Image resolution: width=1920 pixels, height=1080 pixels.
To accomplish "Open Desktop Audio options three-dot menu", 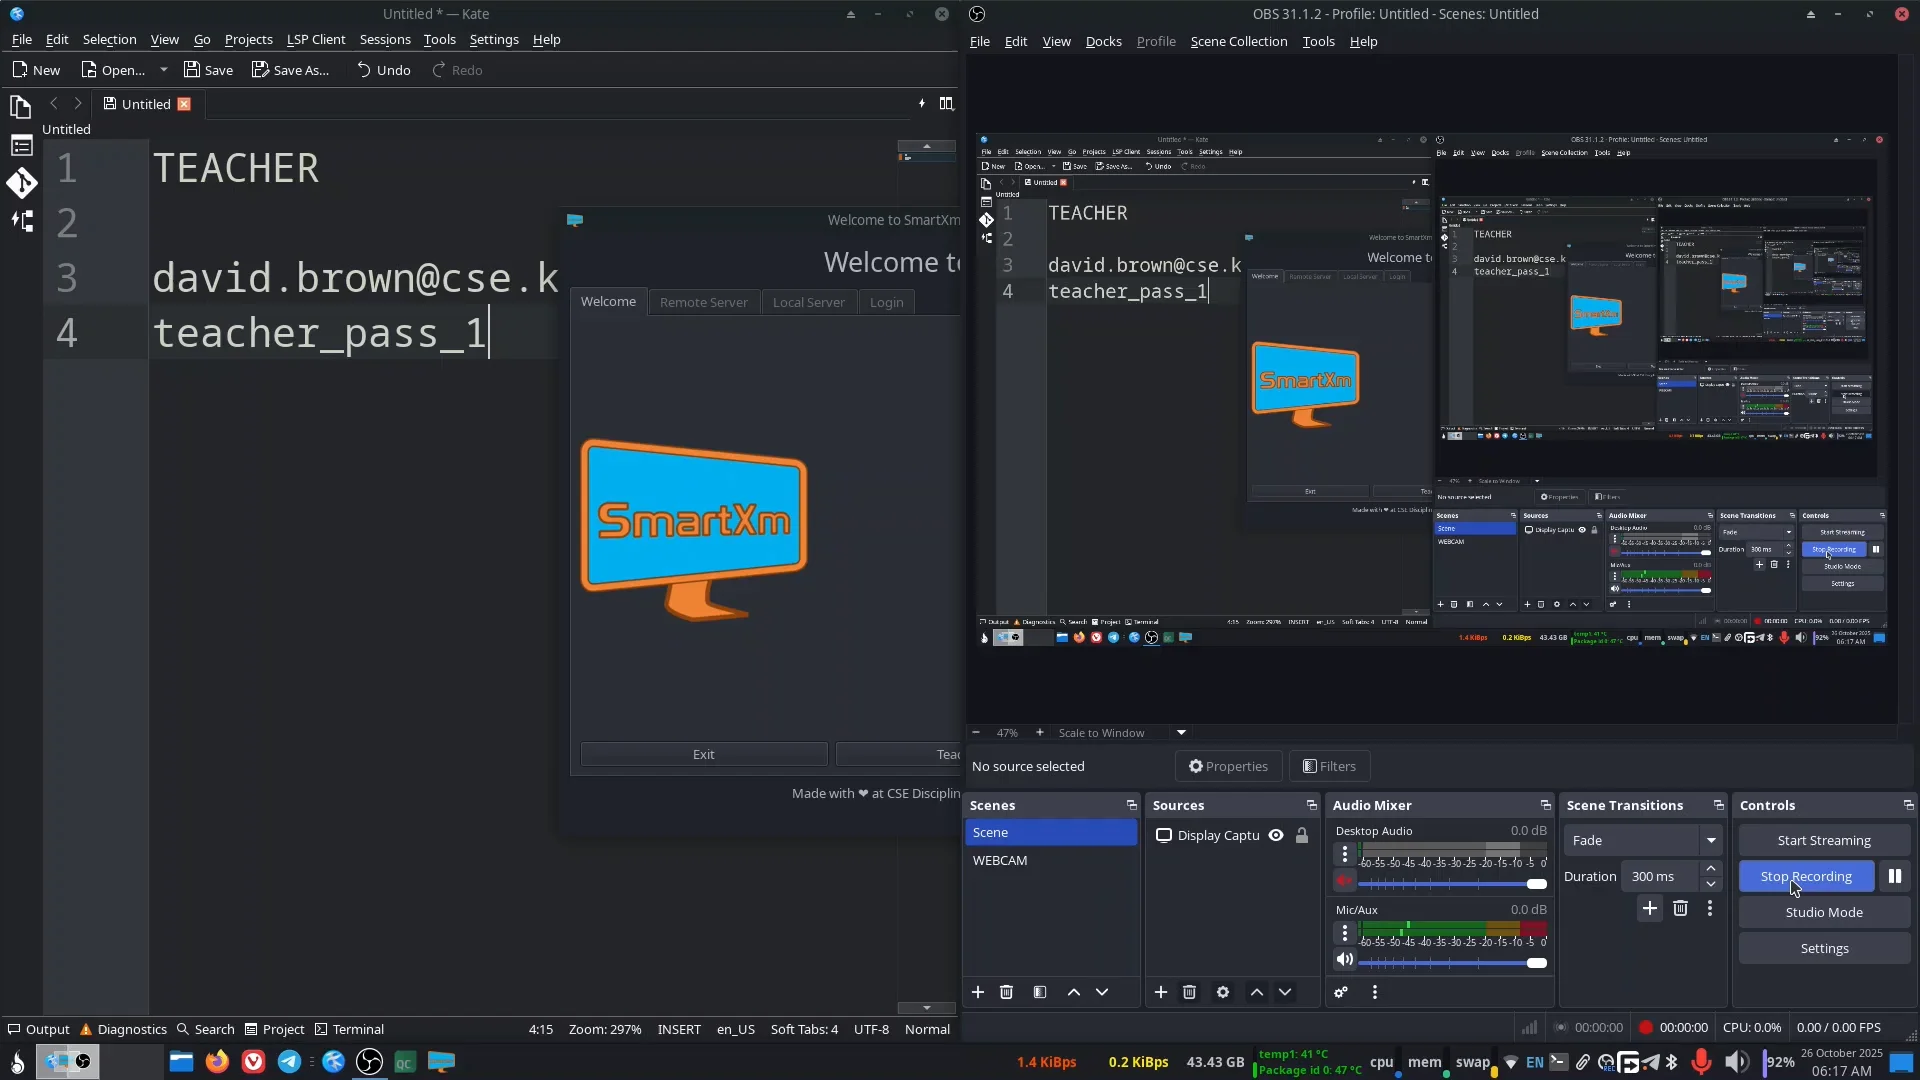I will (x=1345, y=853).
